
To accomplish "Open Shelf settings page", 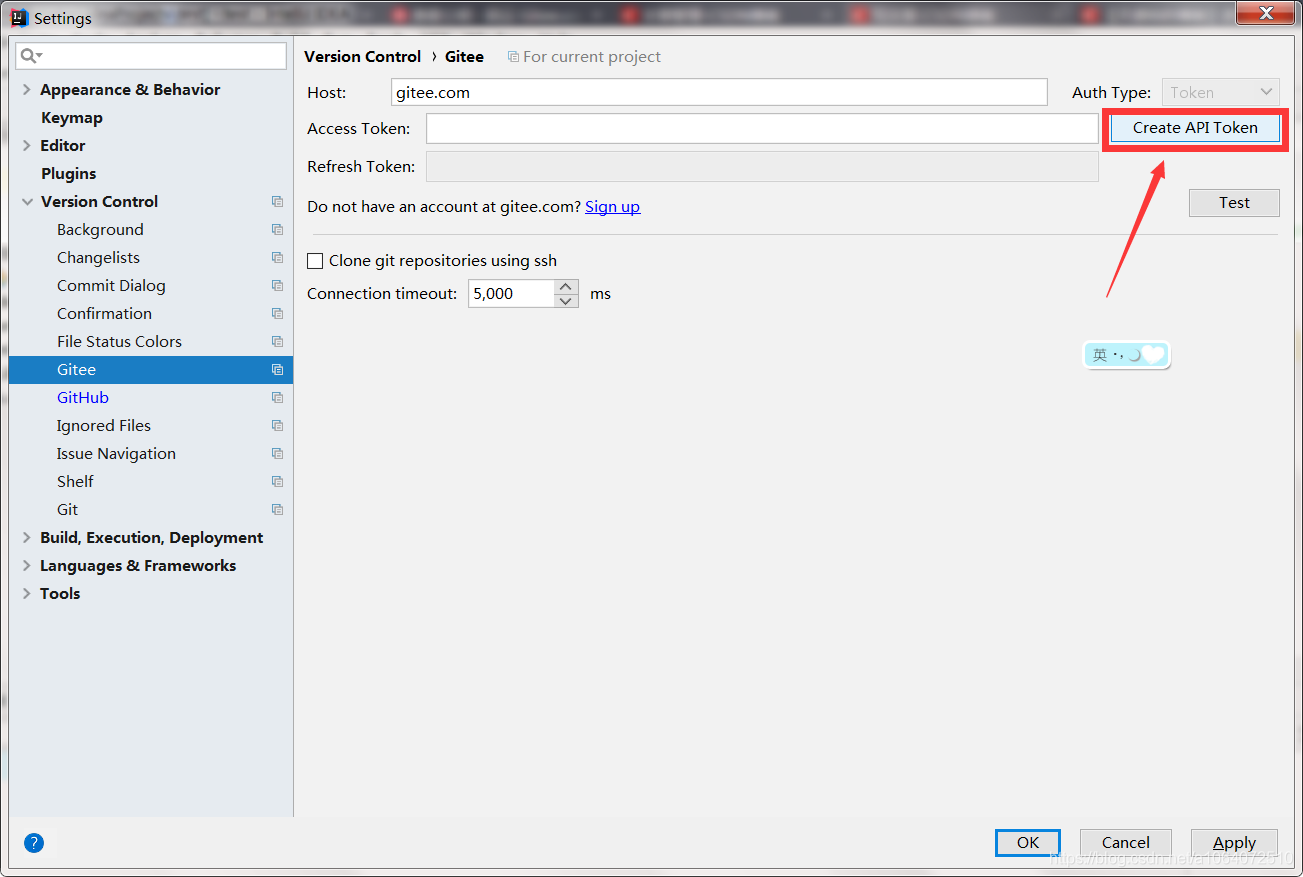I will [75, 482].
